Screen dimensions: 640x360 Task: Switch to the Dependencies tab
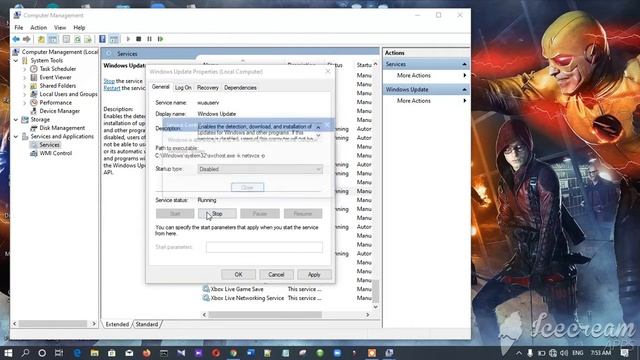click(x=240, y=88)
